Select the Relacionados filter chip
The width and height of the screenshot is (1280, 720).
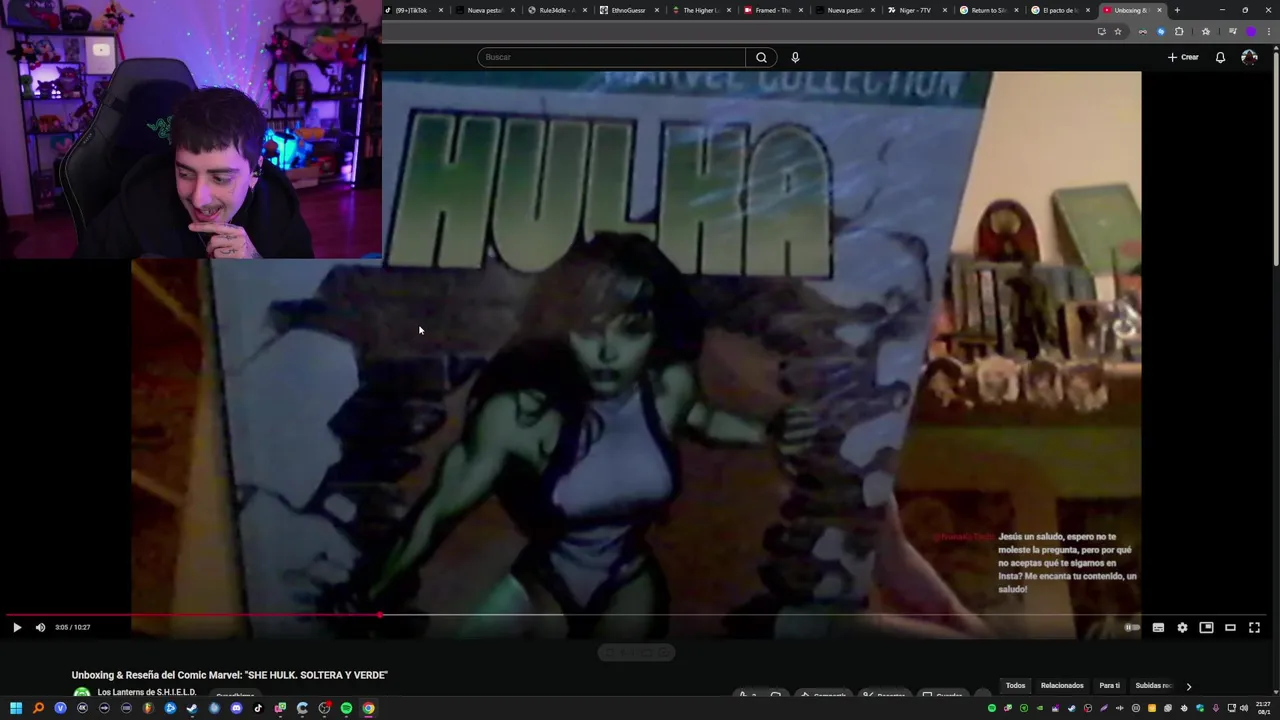coord(1062,686)
